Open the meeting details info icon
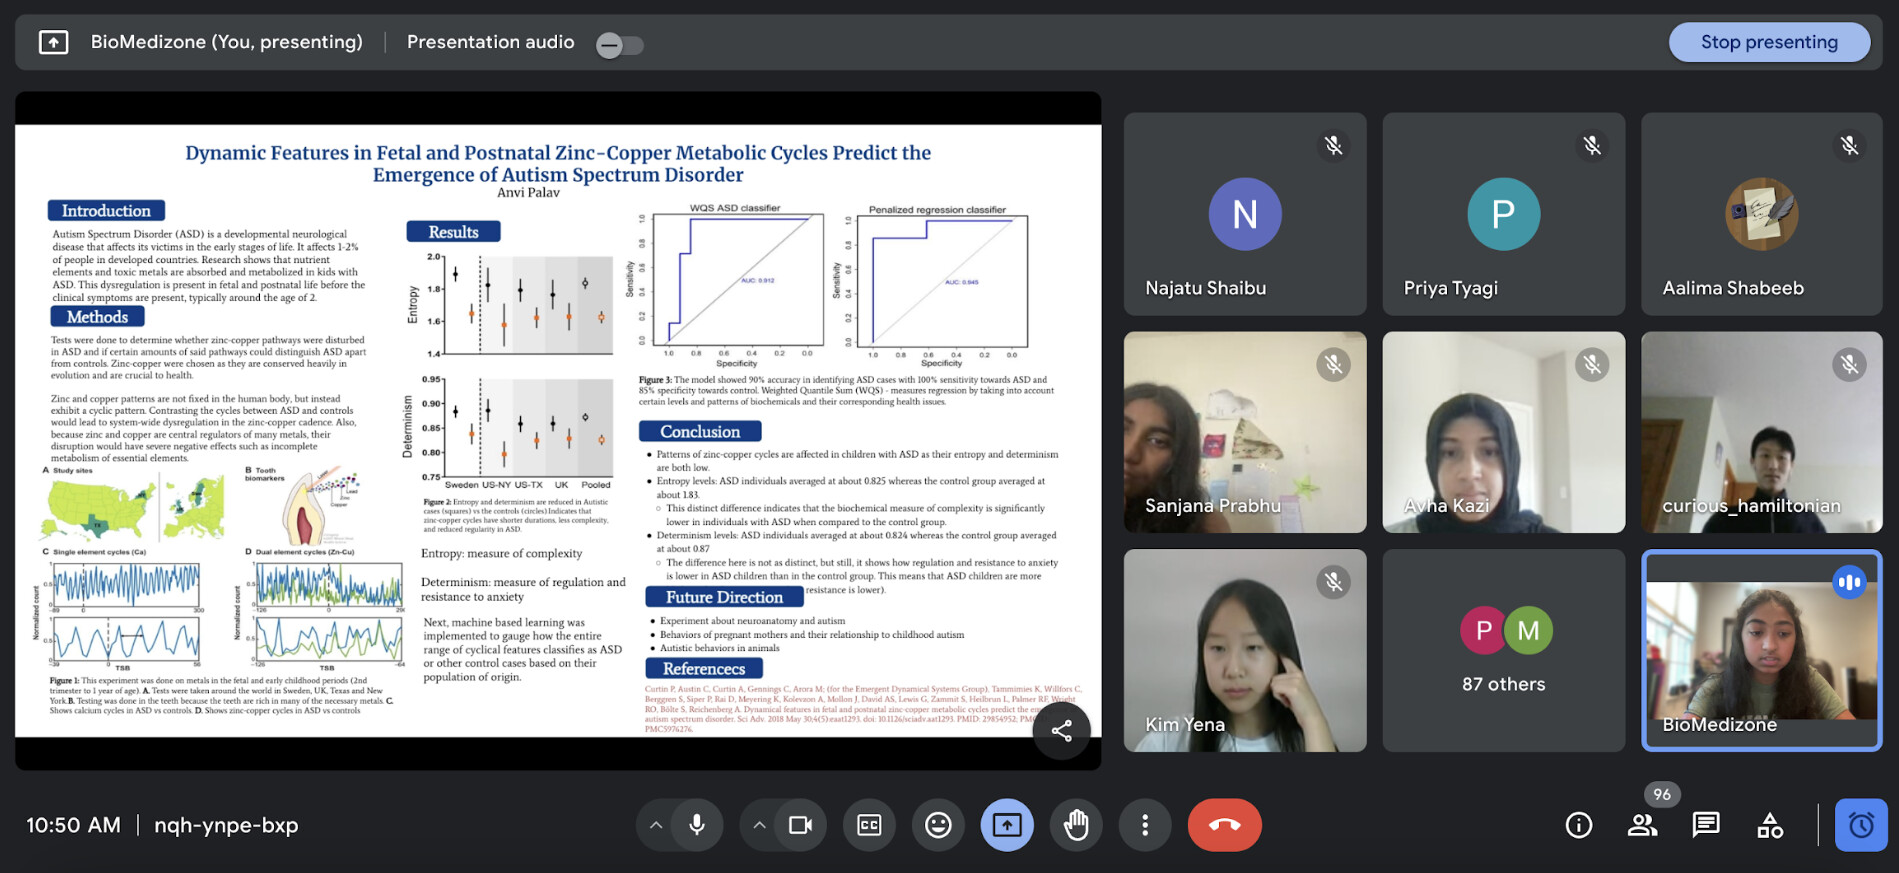The height and width of the screenshot is (873, 1899). click(1578, 825)
